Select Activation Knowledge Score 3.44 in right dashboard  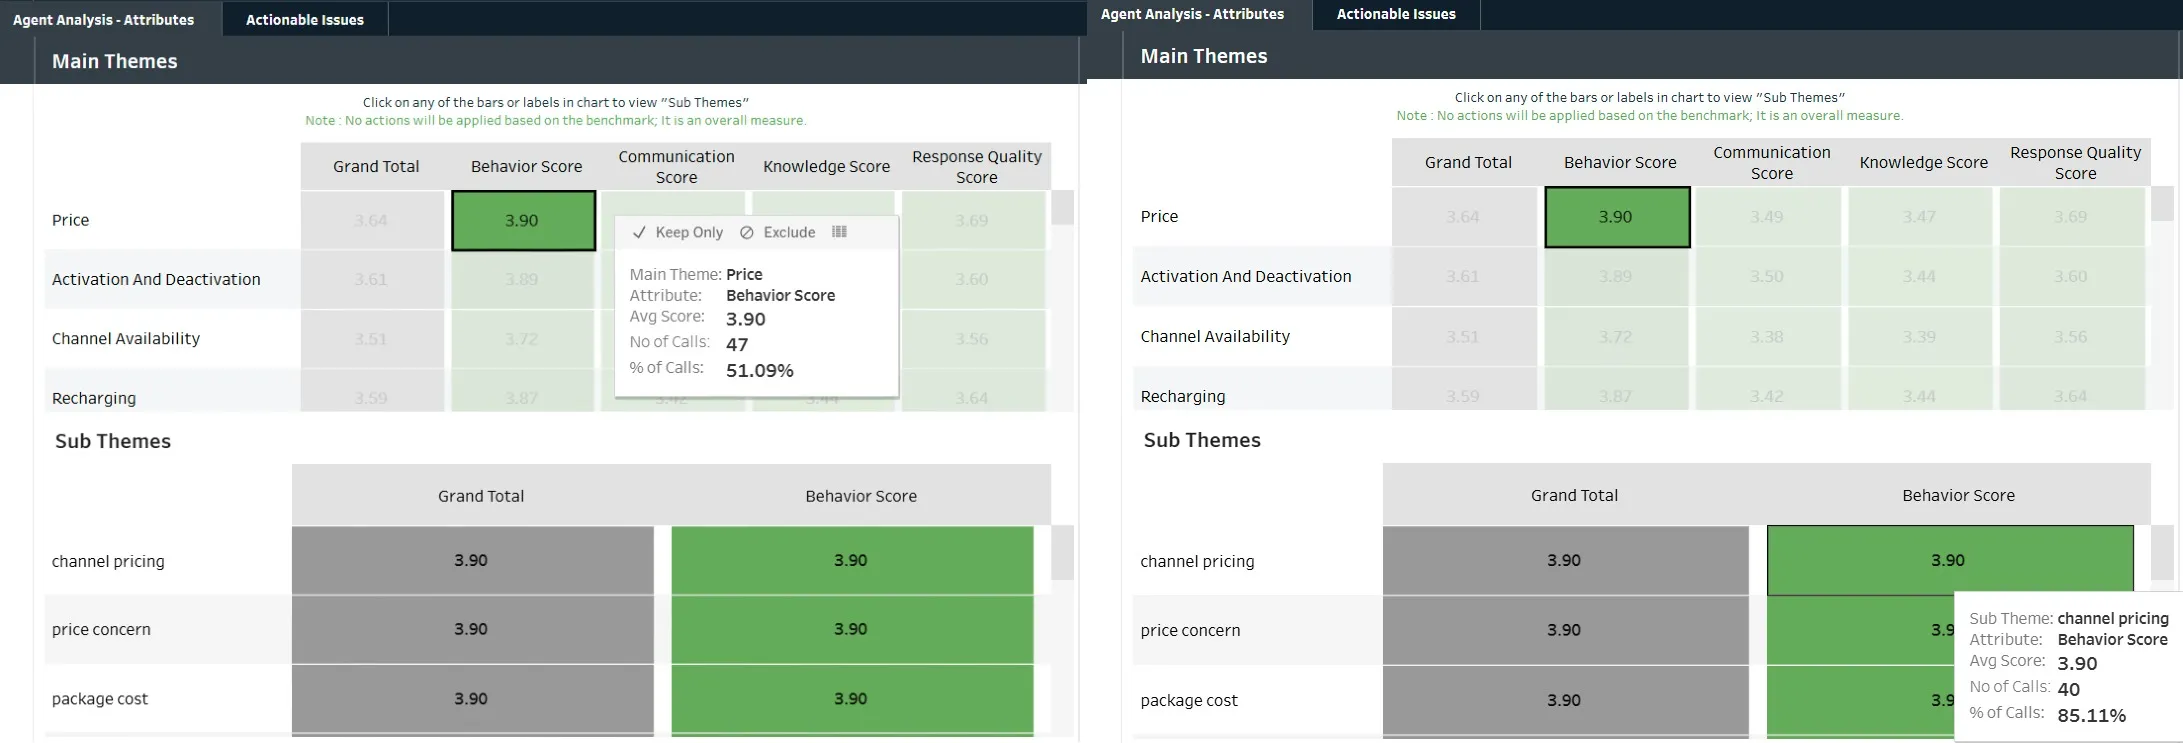pyautogui.click(x=1920, y=277)
